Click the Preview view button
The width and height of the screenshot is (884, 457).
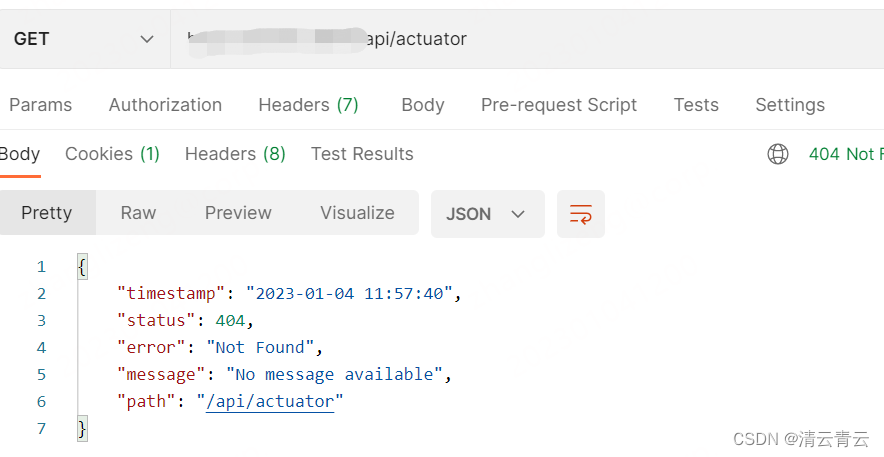pos(238,213)
